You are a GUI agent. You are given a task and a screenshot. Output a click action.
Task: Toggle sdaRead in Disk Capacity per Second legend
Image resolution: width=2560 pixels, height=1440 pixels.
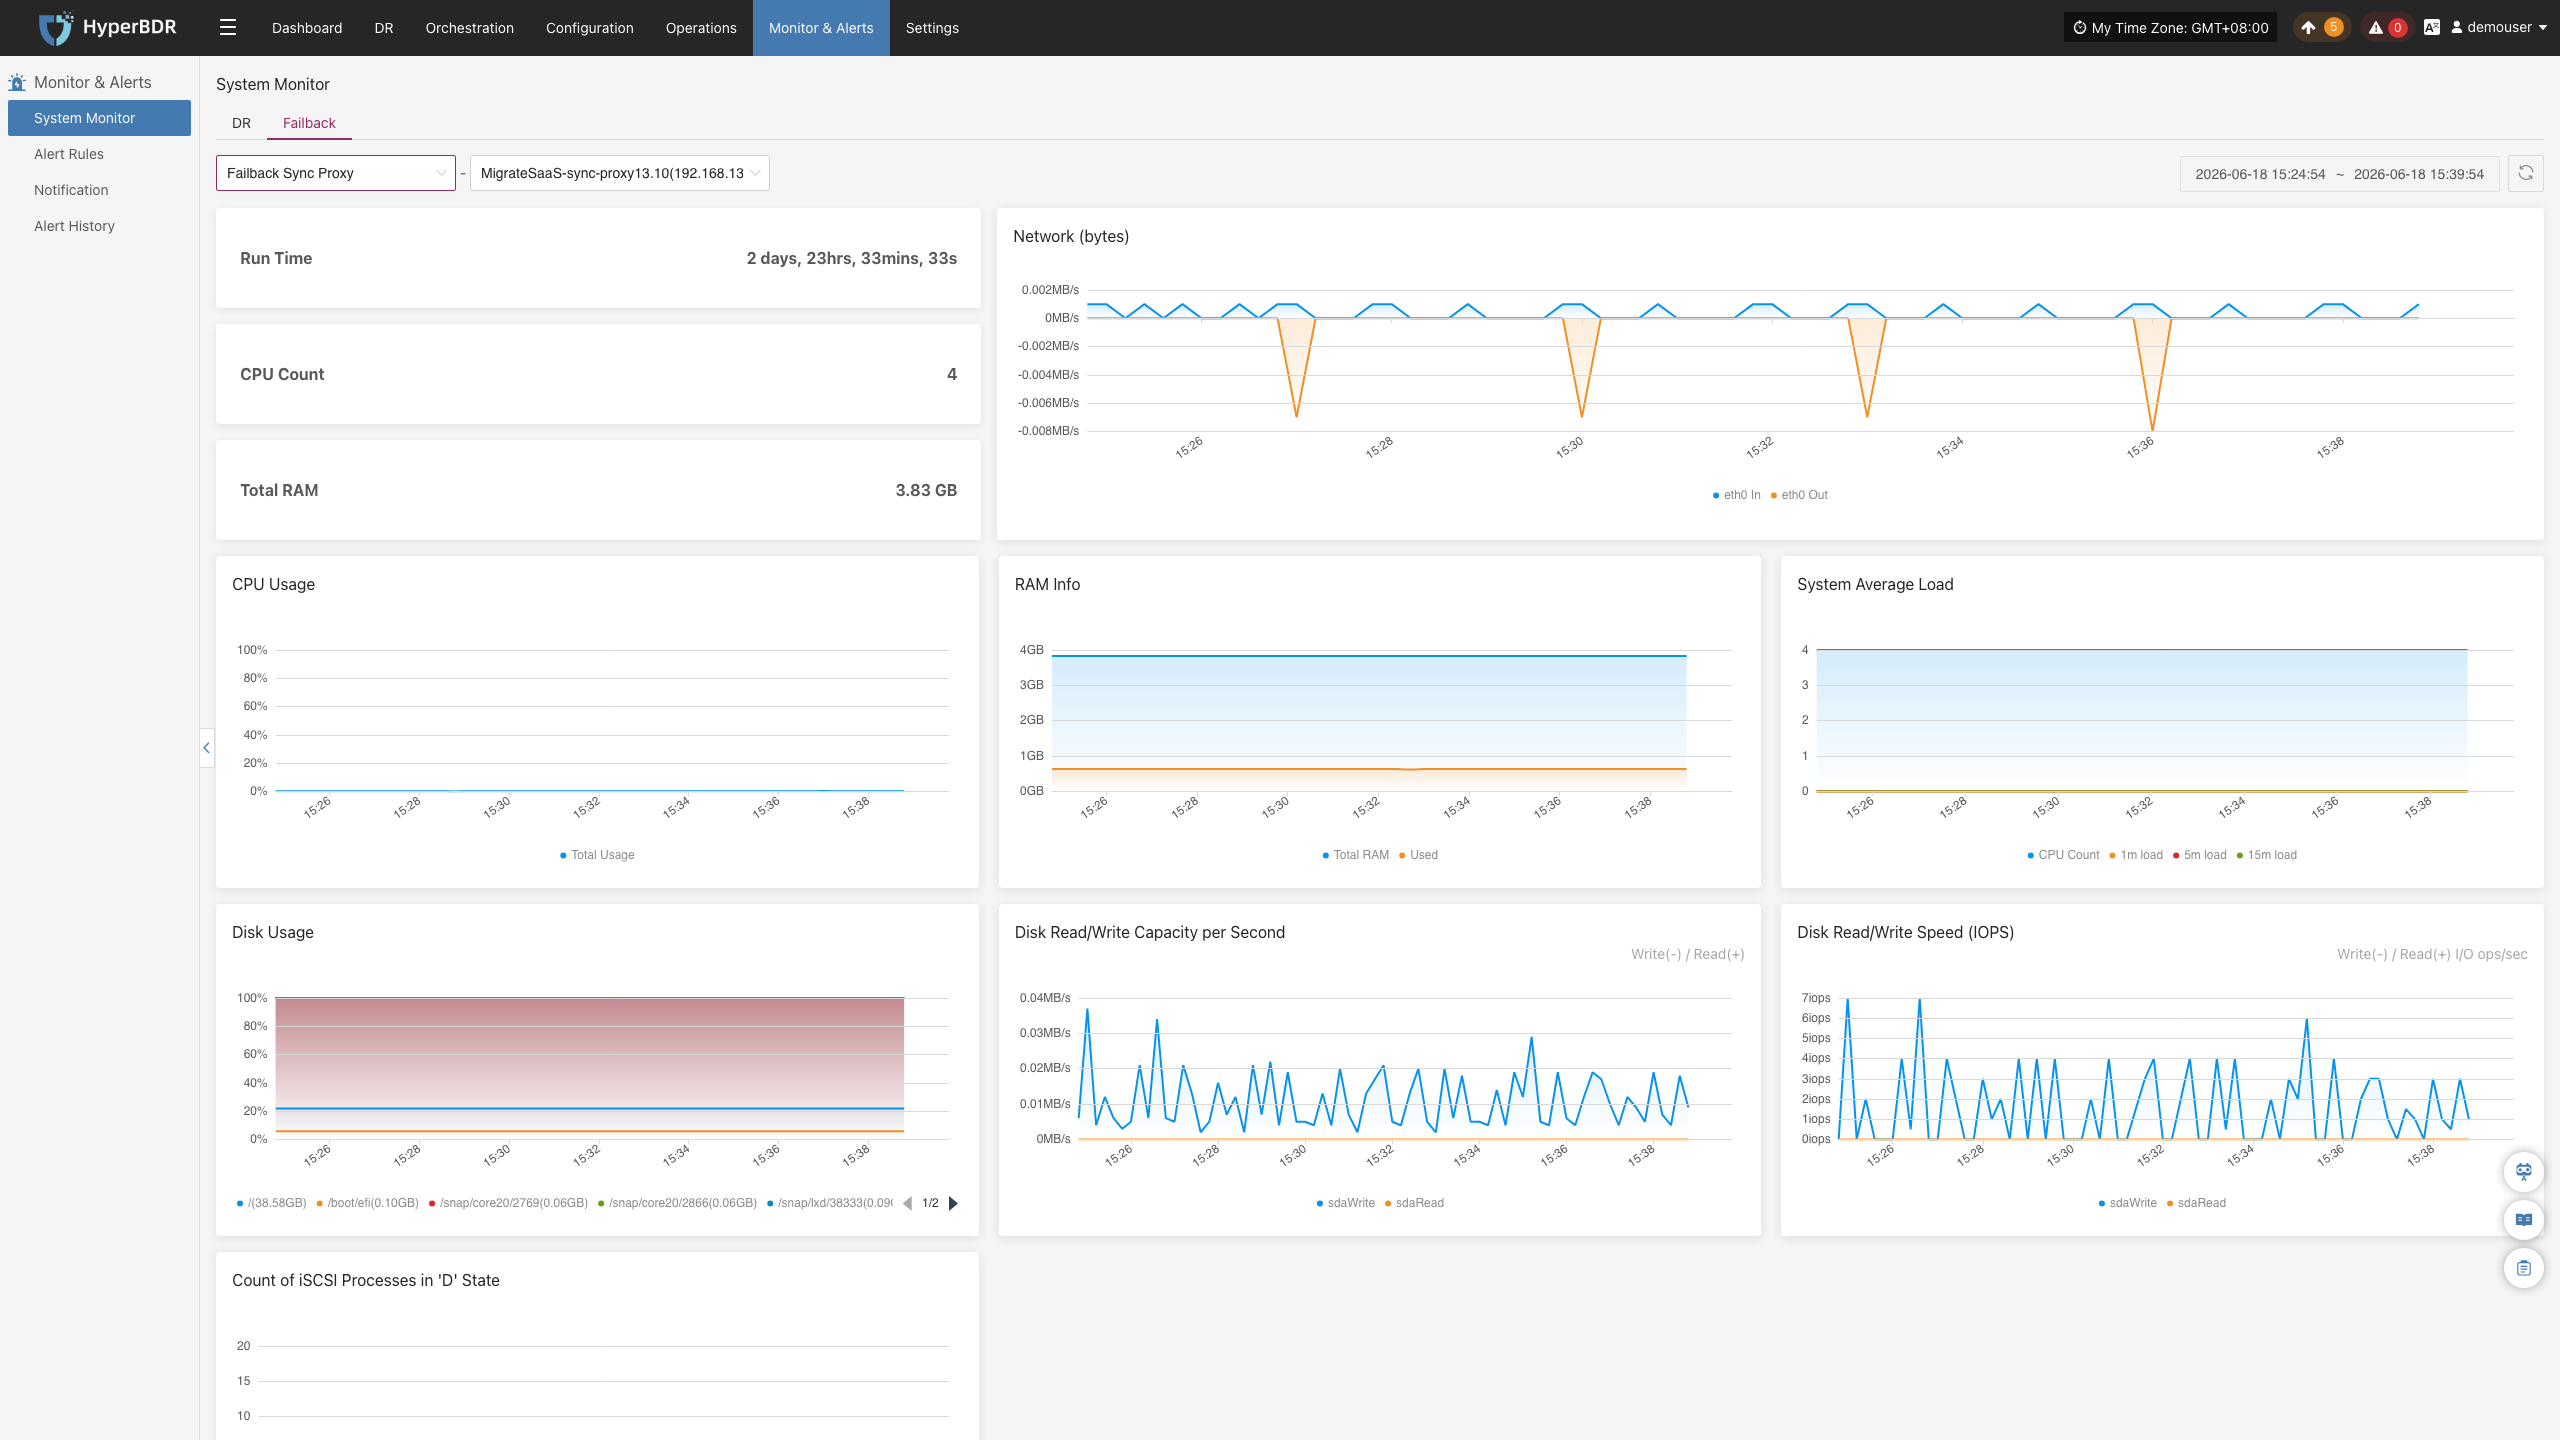click(1414, 1203)
